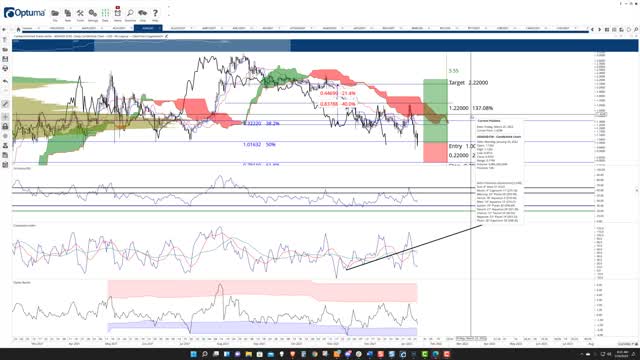
Task: Click the Entry price label
Action: pos(462,146)
